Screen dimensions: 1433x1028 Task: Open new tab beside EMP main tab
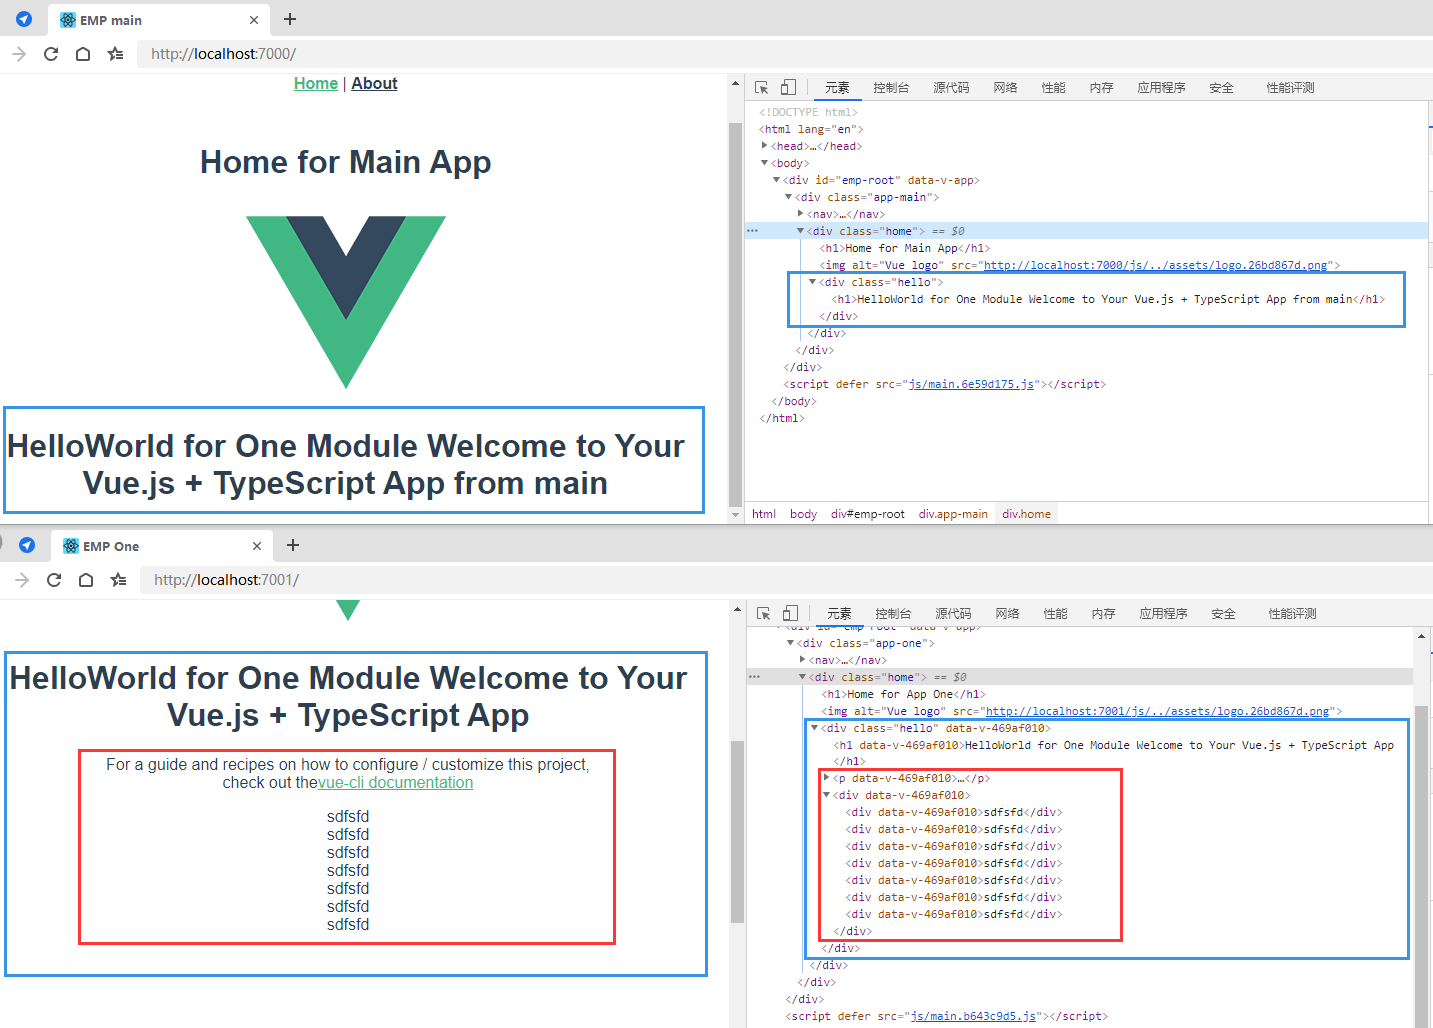(290, 19)
